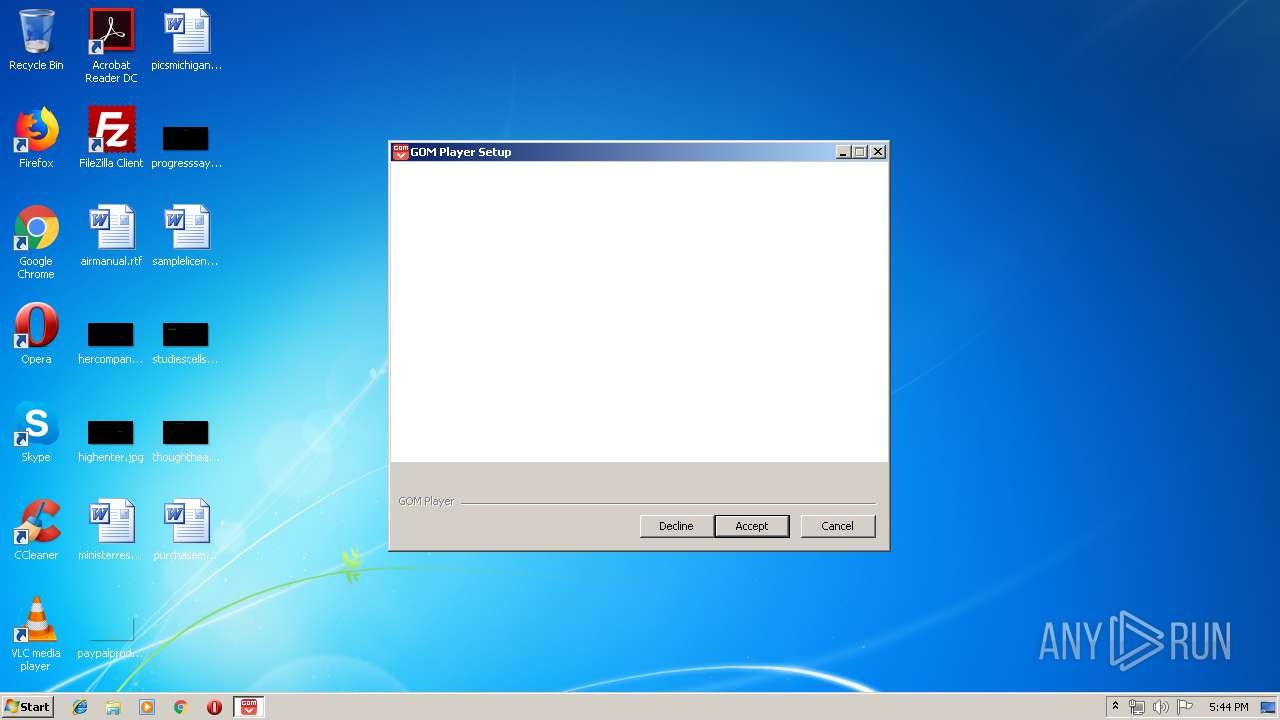This screenshot has width=1280, height=720.
Task: Close the GOM Player Setup window
Action: click(878, 152)
